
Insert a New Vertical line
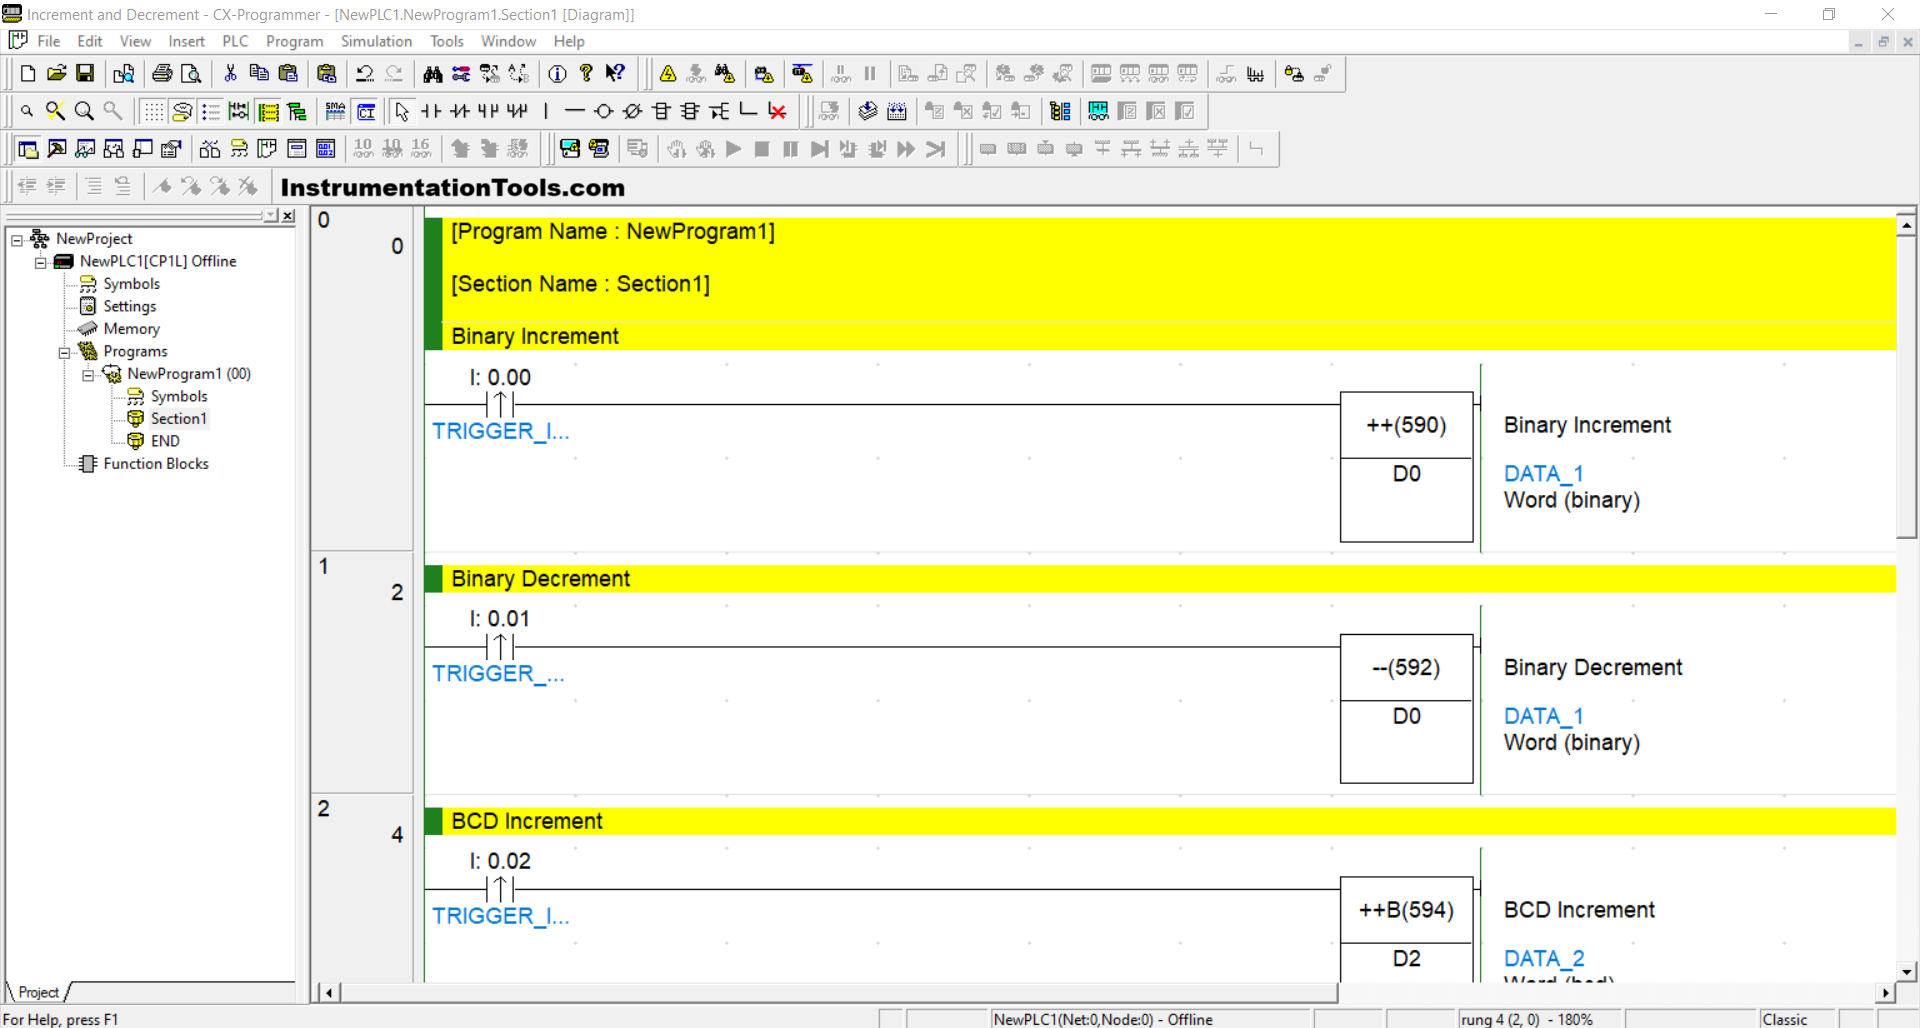click(546, 111)
